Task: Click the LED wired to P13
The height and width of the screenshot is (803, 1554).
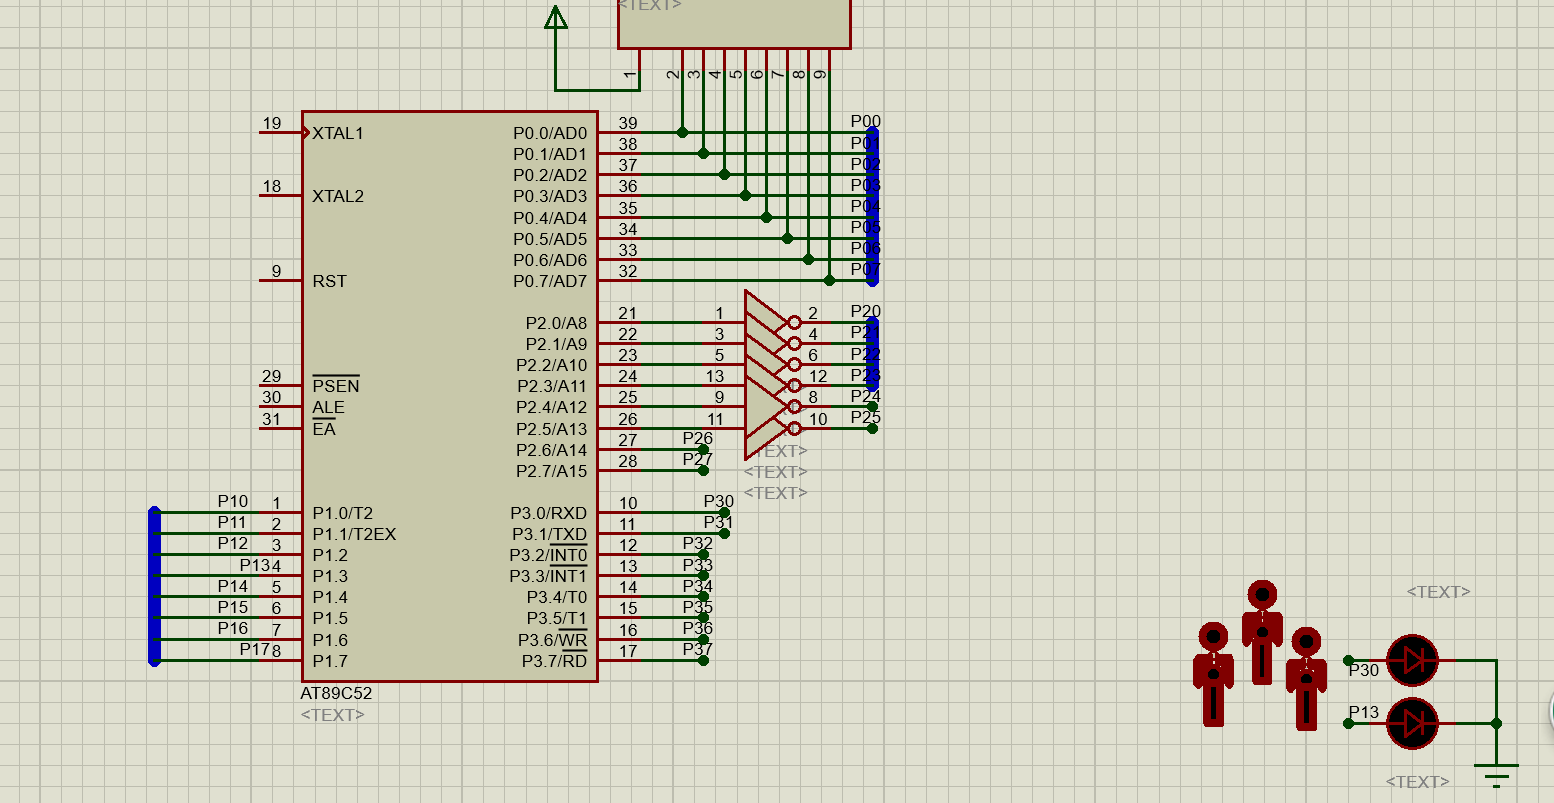Action: (1412, 723)
